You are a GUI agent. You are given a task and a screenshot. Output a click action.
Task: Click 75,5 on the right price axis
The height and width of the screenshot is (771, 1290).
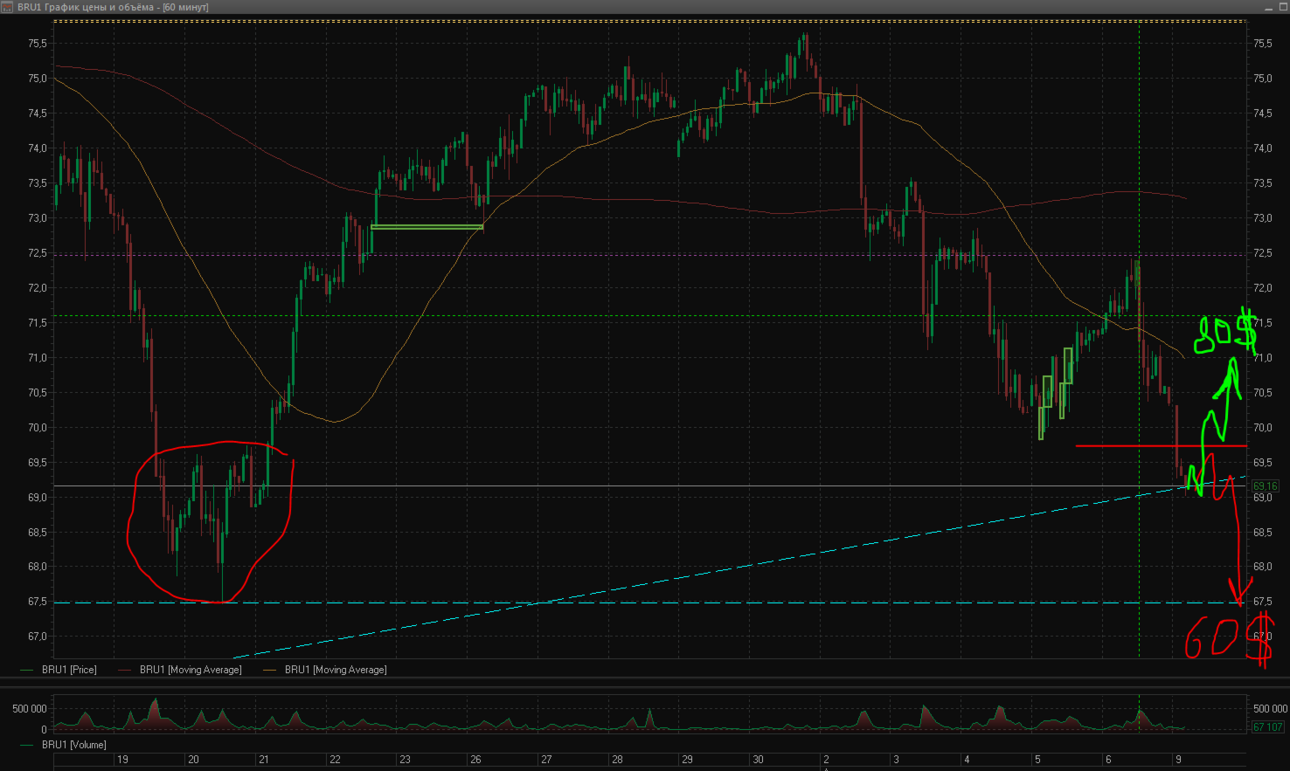click(1262, 44)
